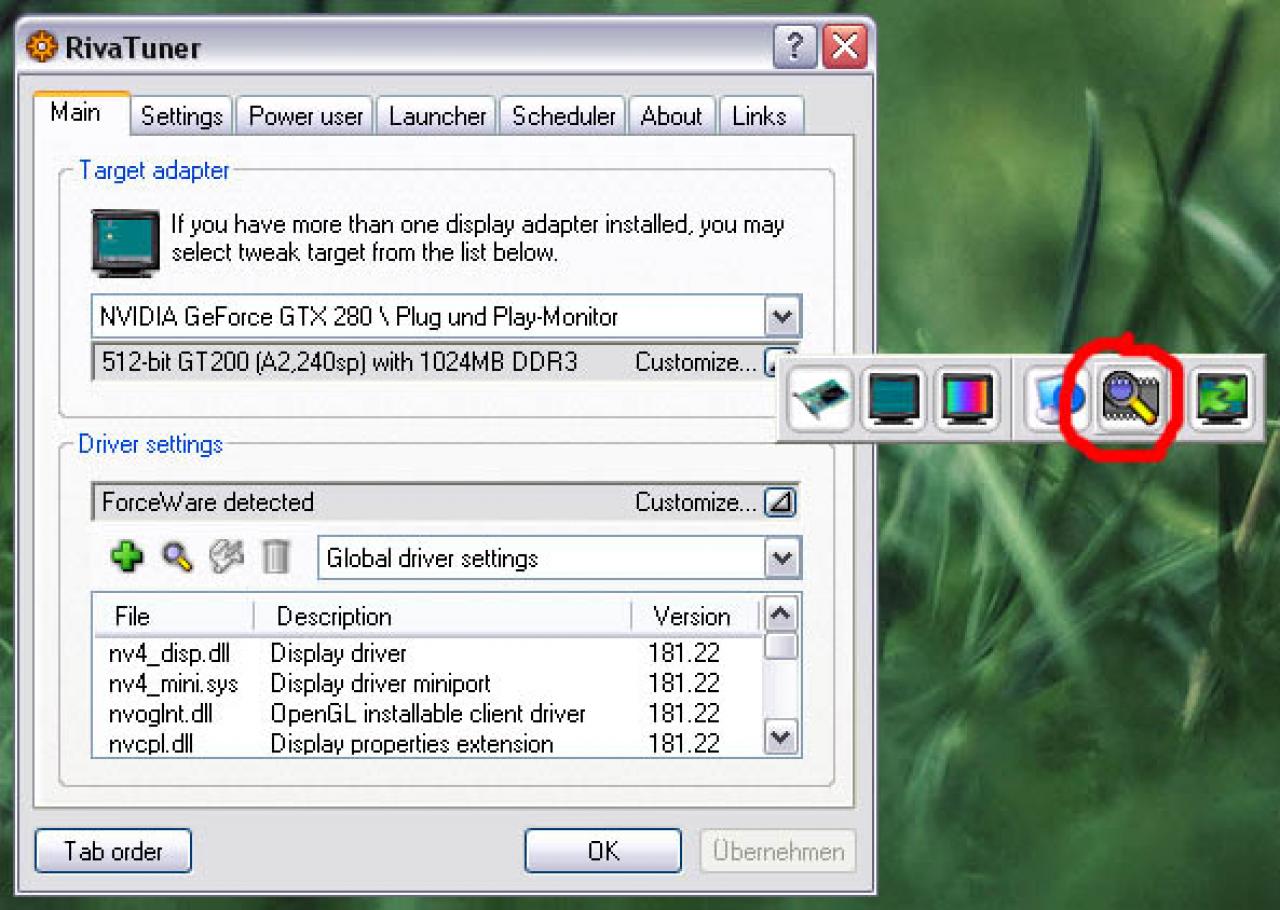Open the Launcher tab
This screenshot has width=1280, height=910.
437,116
